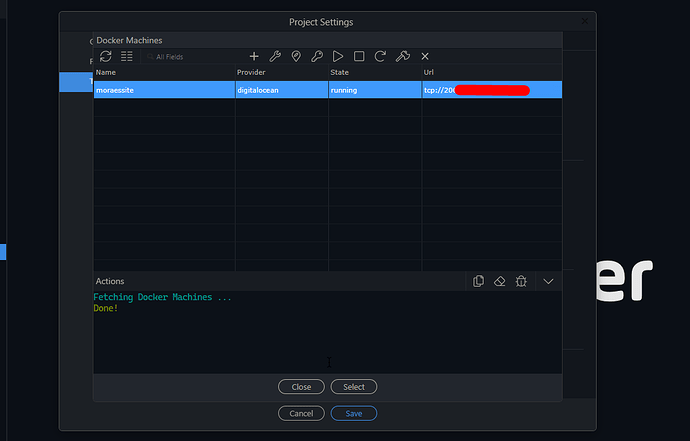
Task: Sort by Name column header
Action: (165, 72)
